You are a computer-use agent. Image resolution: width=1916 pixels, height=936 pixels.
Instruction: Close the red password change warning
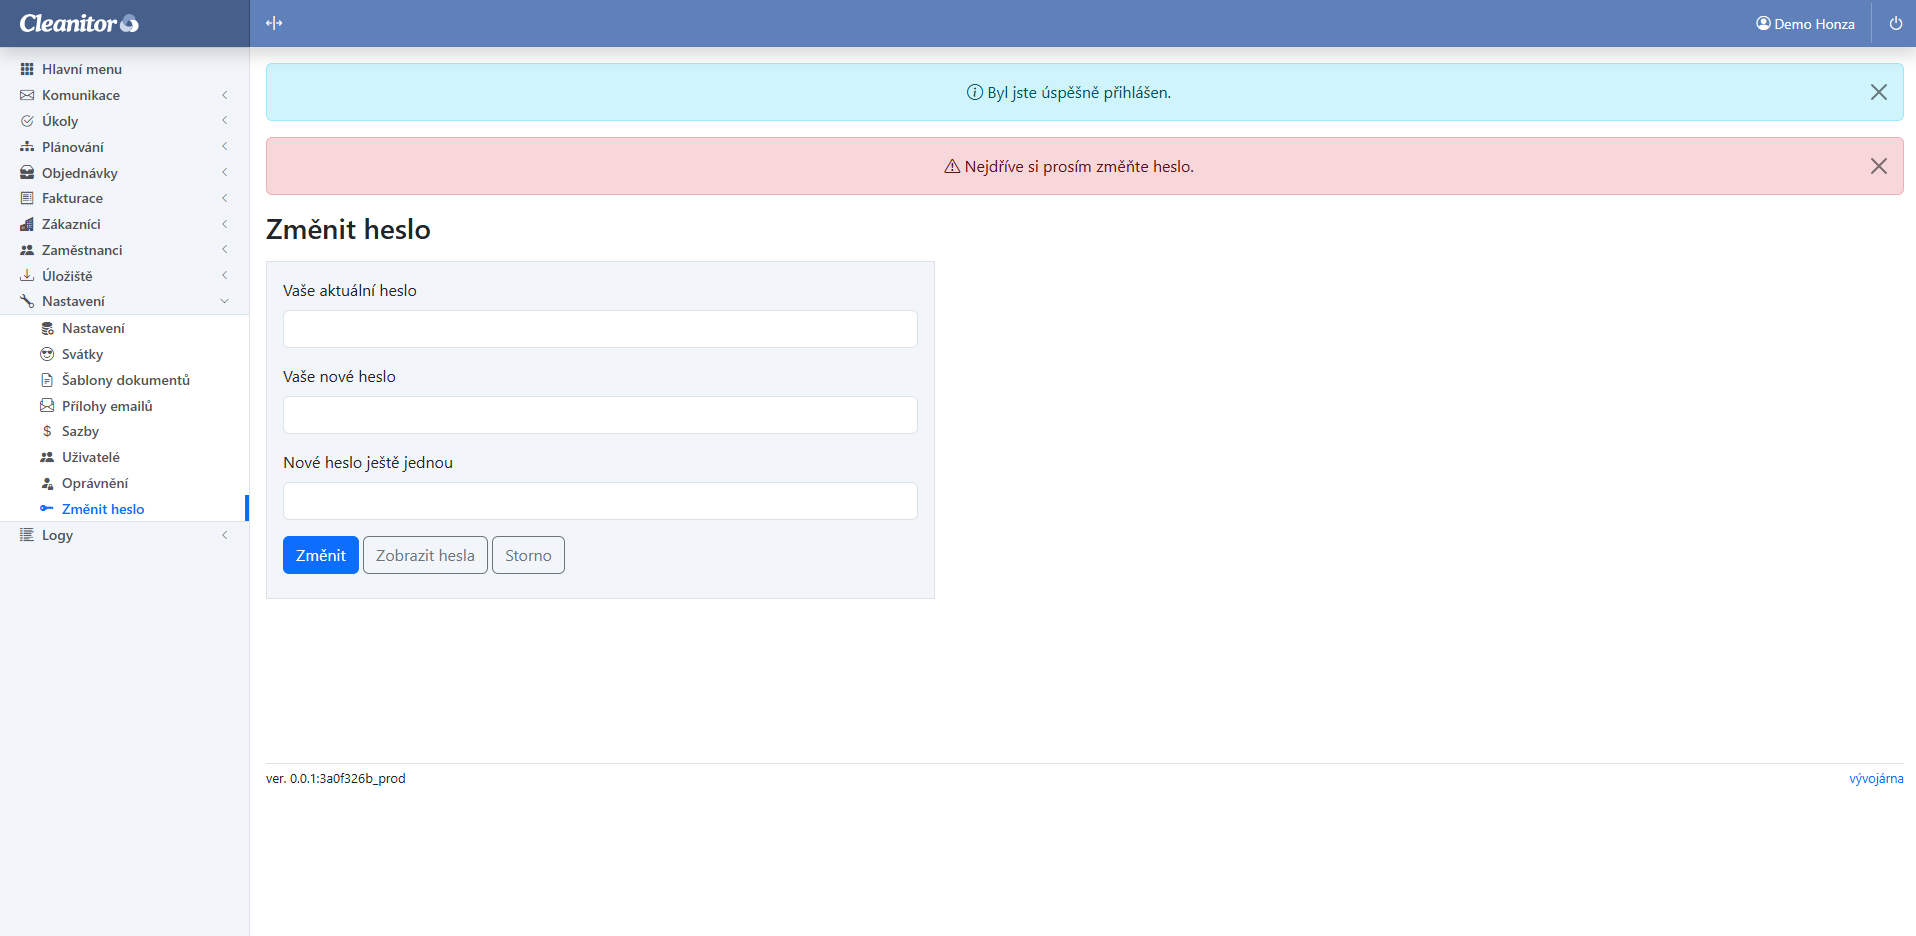pos(1878,166)
